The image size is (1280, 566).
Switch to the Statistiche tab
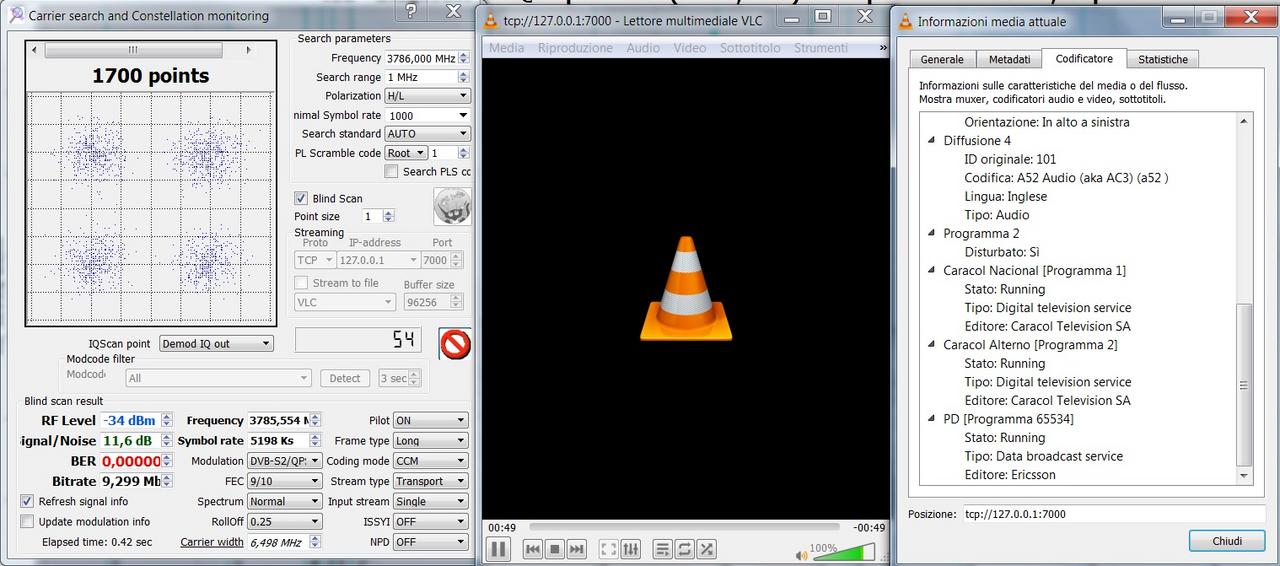1163,60
